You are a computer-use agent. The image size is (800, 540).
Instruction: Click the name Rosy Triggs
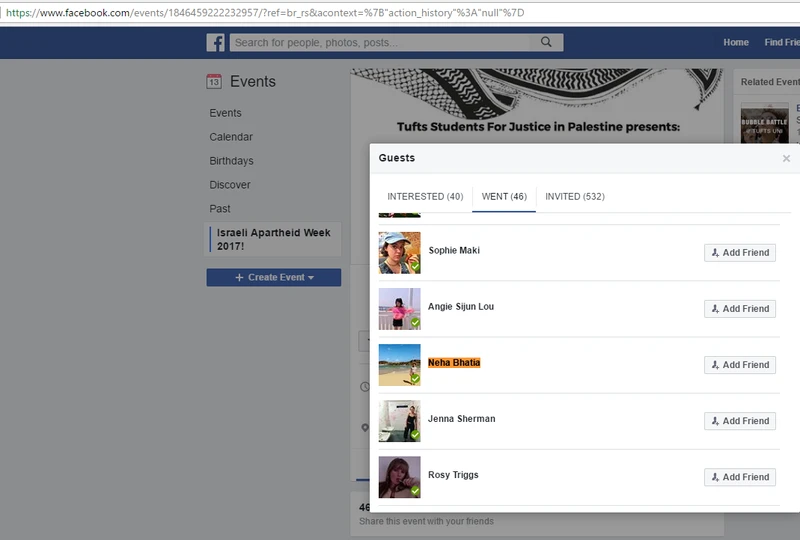coord(453,475)
